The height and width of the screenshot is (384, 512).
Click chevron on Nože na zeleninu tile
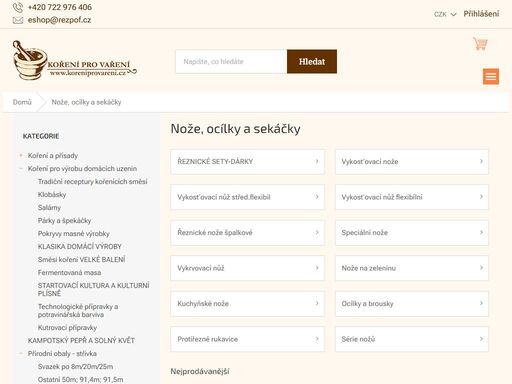[x=481, y=268]
